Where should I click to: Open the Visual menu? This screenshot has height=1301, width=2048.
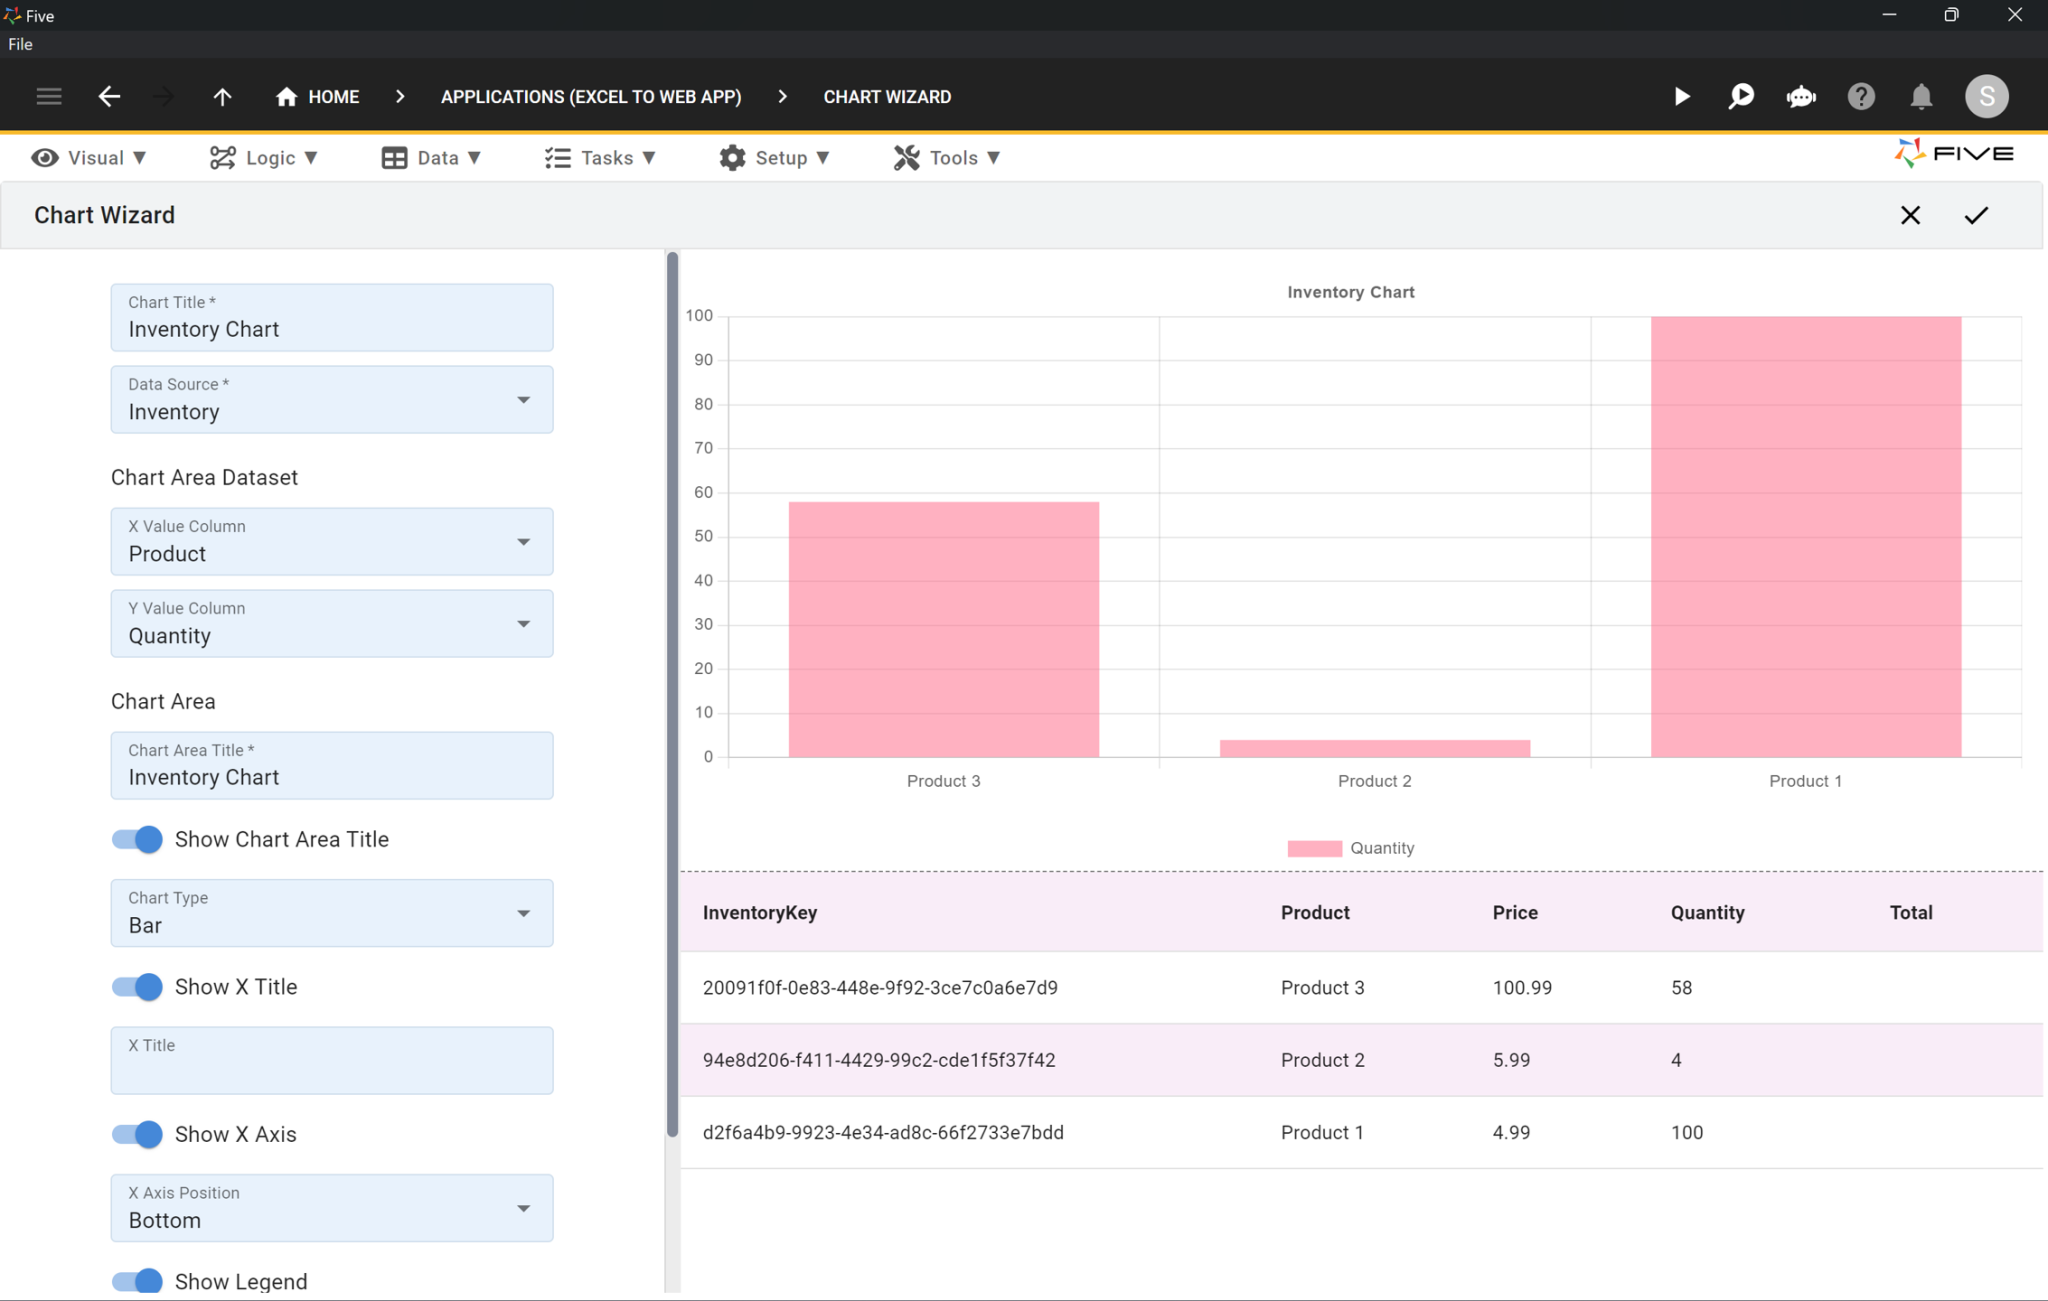pos(89,158)
